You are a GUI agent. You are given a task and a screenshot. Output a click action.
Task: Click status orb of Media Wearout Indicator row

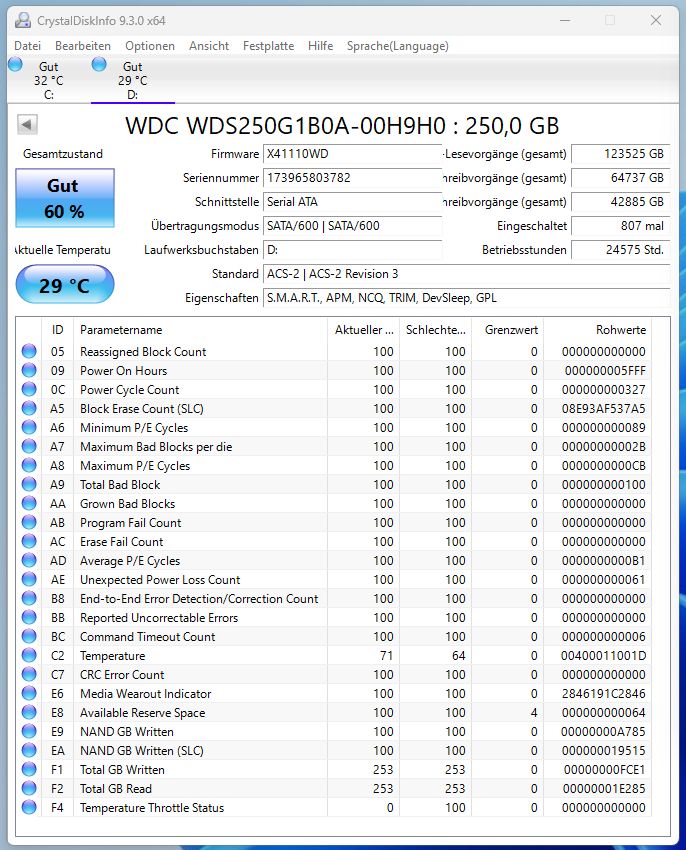point(29,693)
